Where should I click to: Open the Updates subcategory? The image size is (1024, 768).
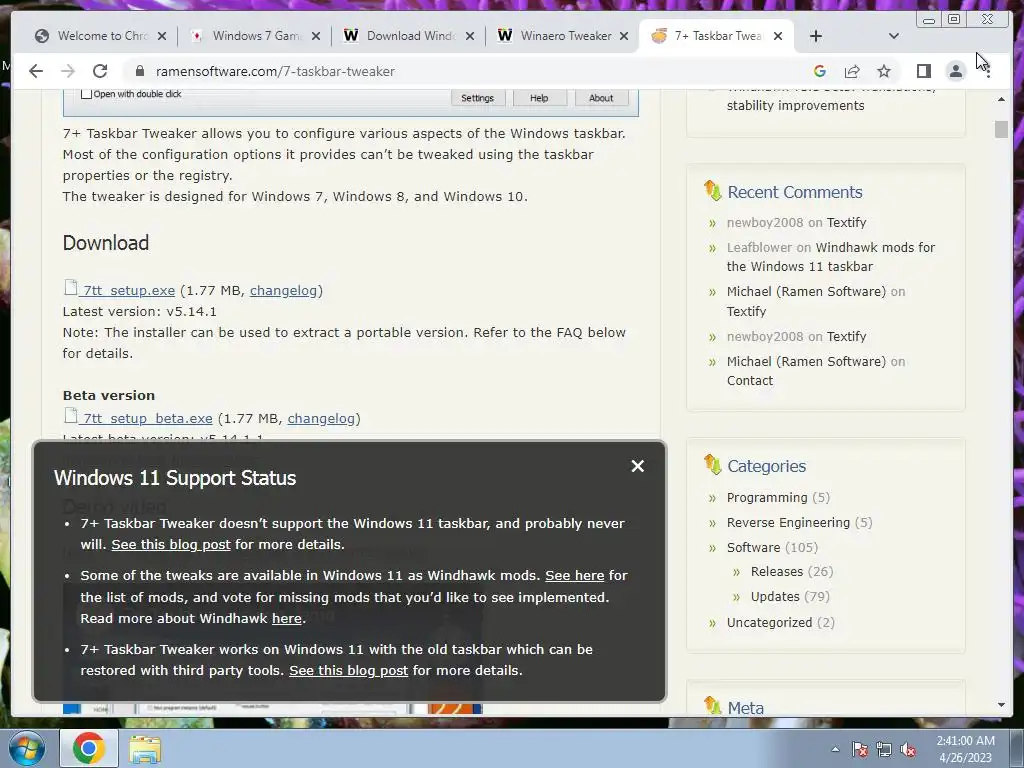(x=775, y=596)
